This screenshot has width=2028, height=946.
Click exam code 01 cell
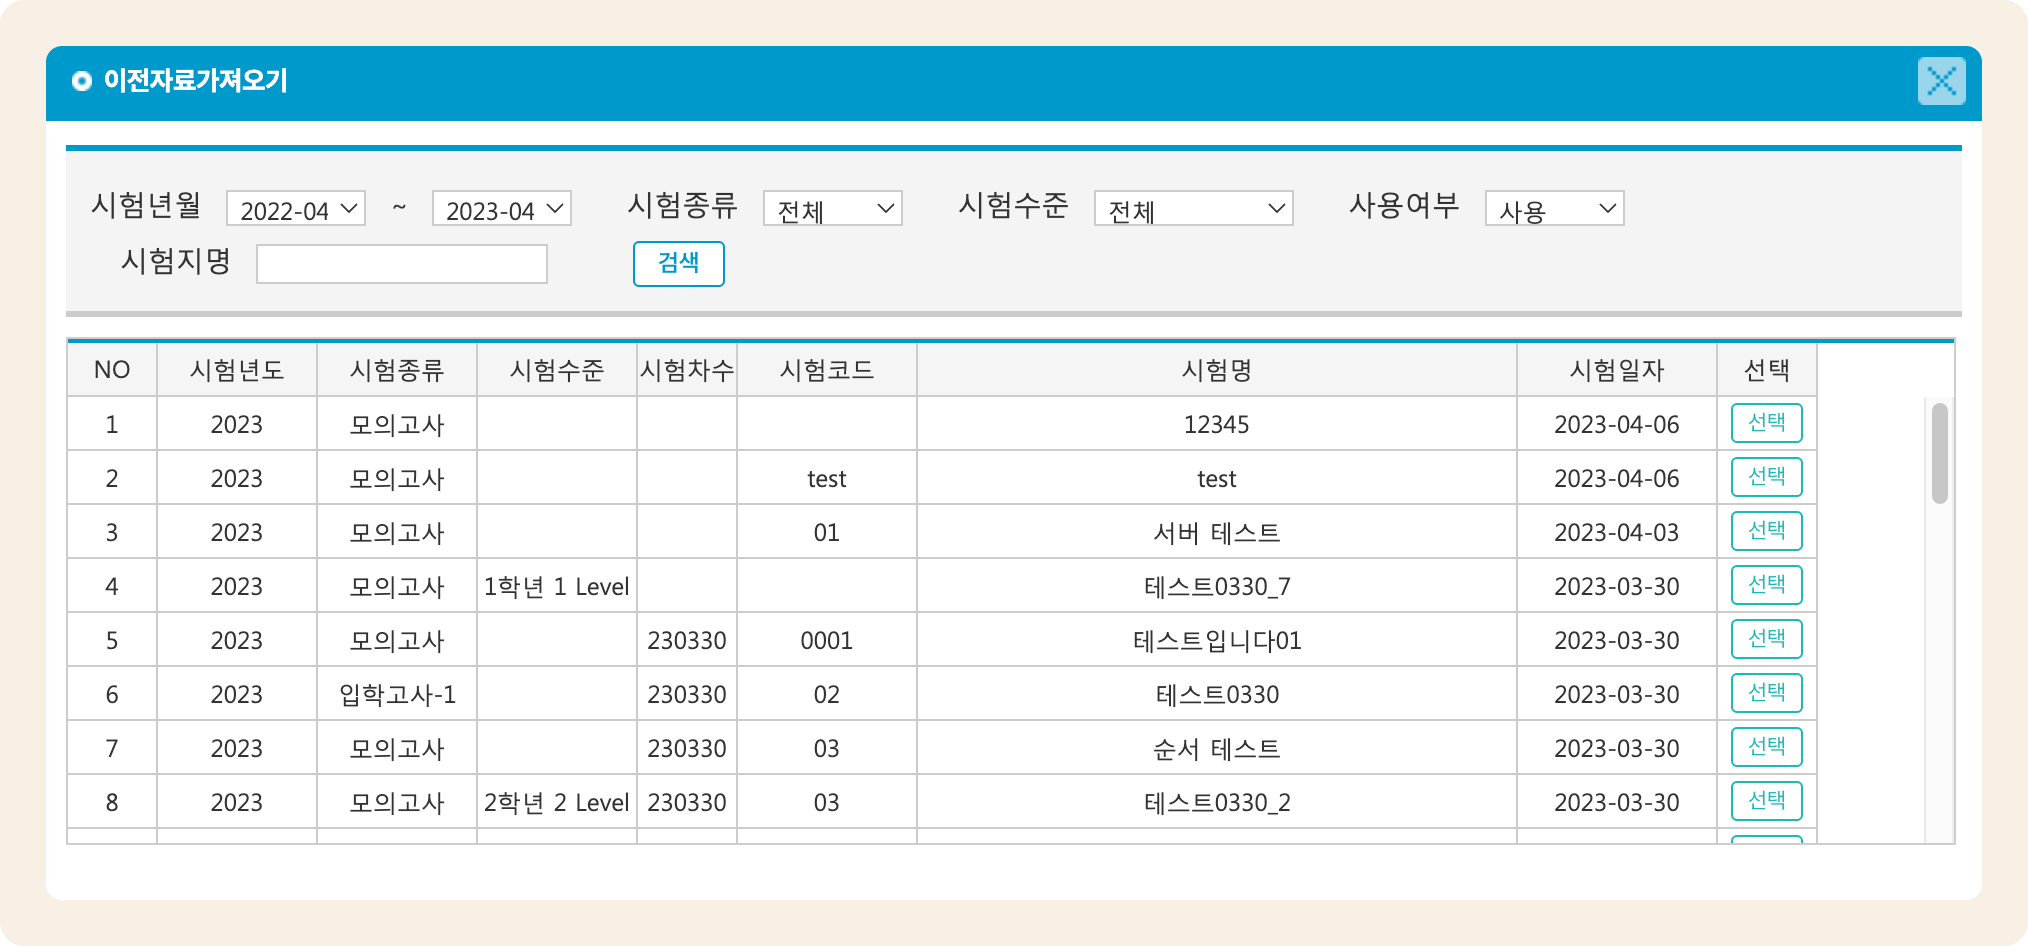[x=827, y=532]
